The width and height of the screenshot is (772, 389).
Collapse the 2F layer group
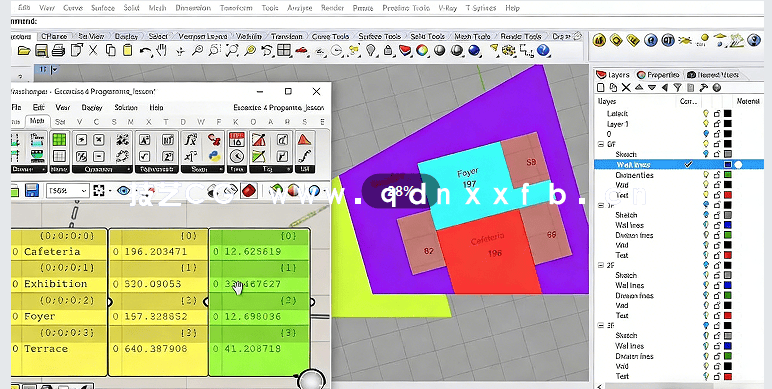601,265
